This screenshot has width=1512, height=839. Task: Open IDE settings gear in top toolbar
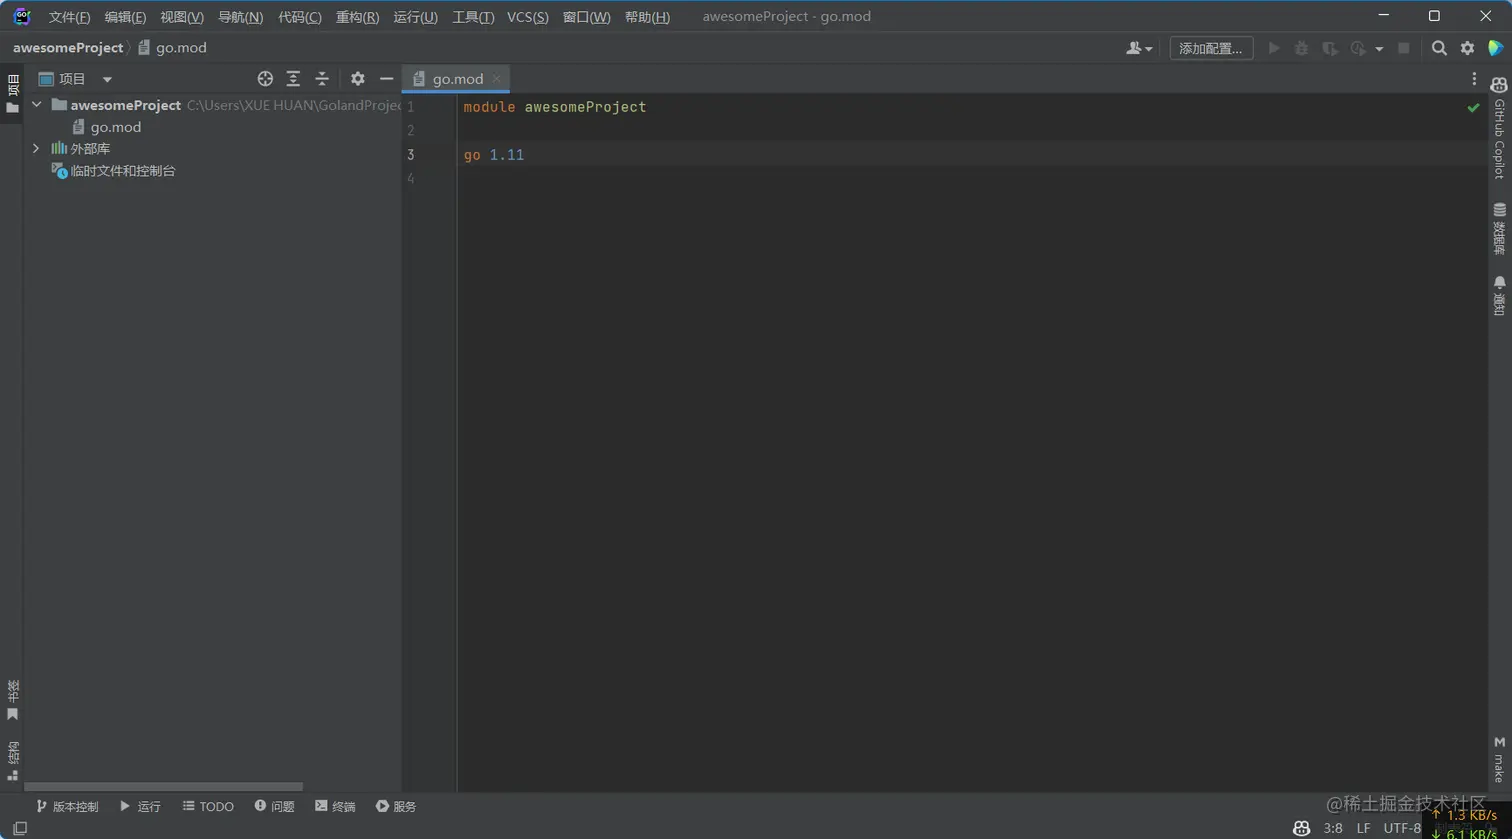(1467, 48)
